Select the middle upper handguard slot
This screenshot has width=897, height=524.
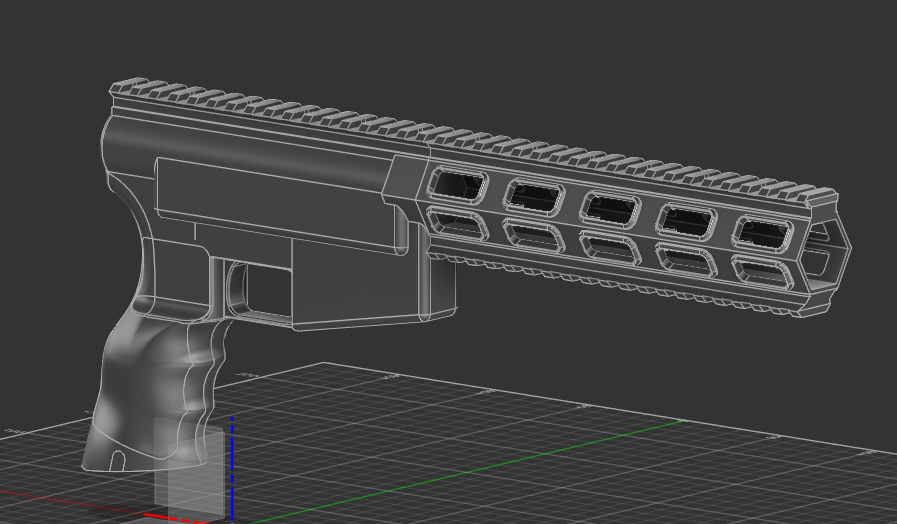coord(610,208)
